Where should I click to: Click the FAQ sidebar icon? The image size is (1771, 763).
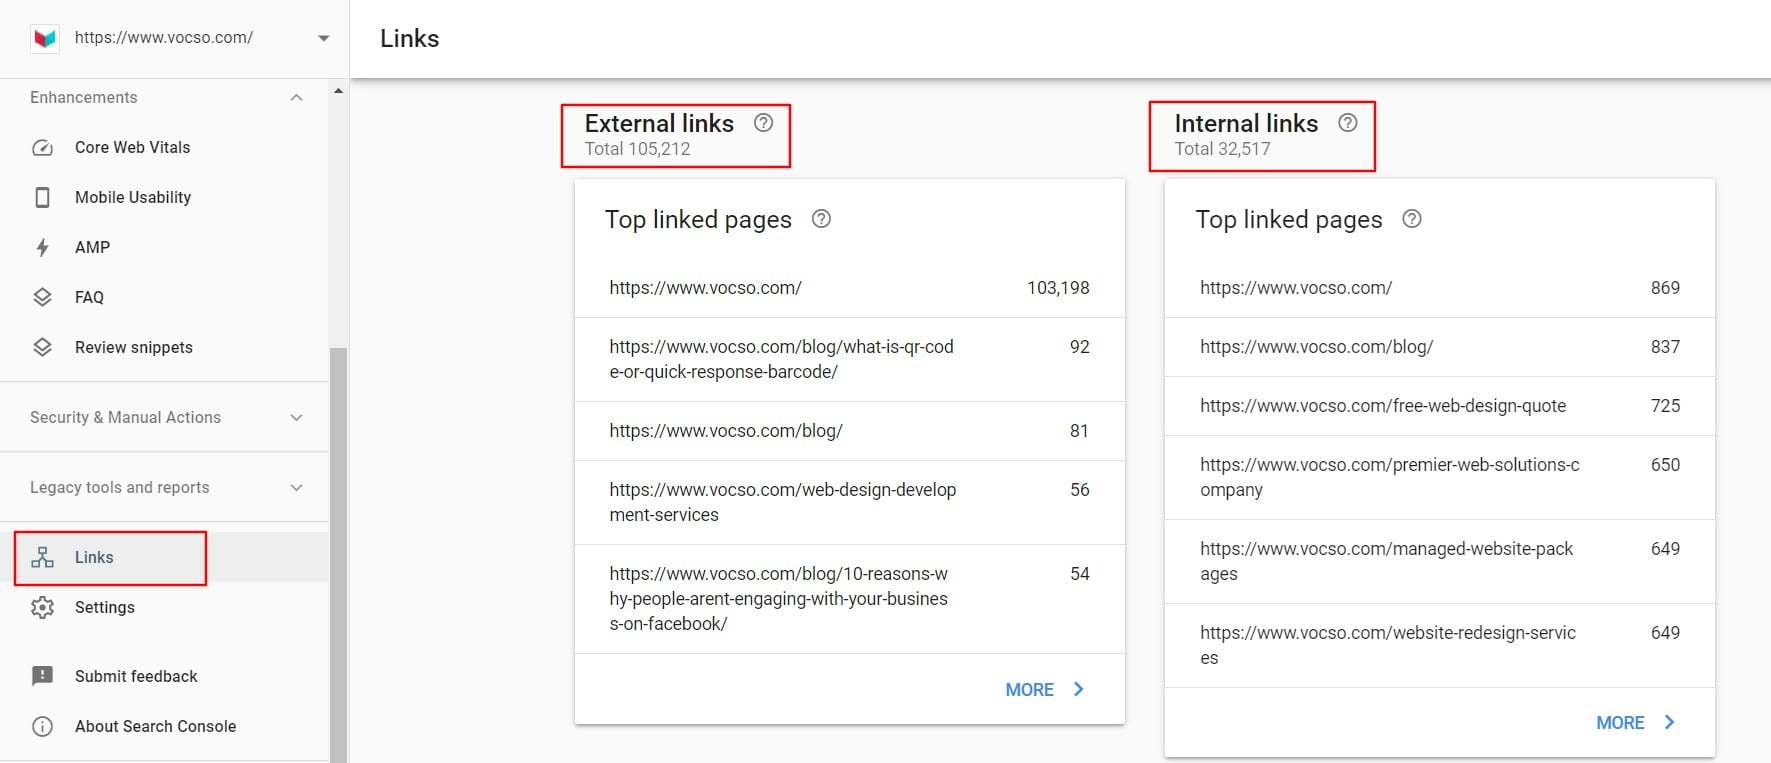click(43, 297)
